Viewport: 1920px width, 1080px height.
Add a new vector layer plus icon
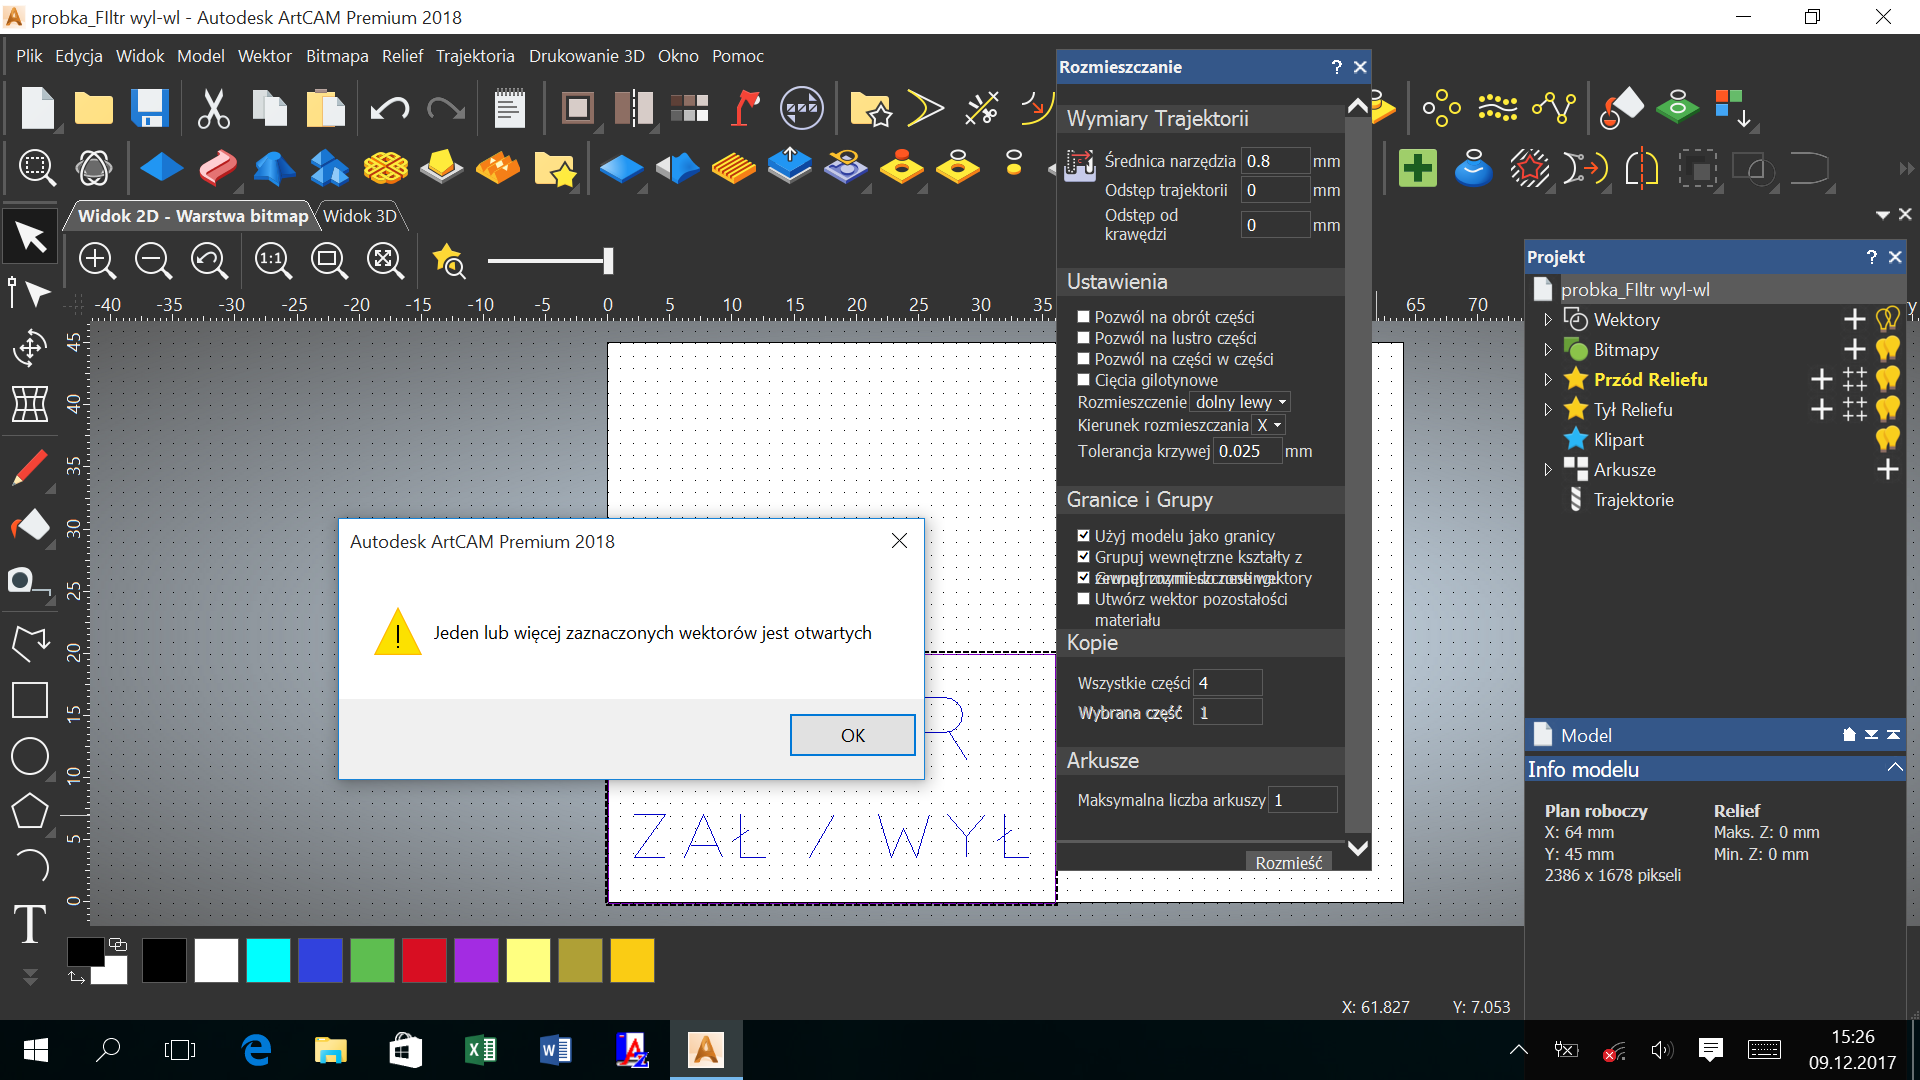coord(1854,319)
